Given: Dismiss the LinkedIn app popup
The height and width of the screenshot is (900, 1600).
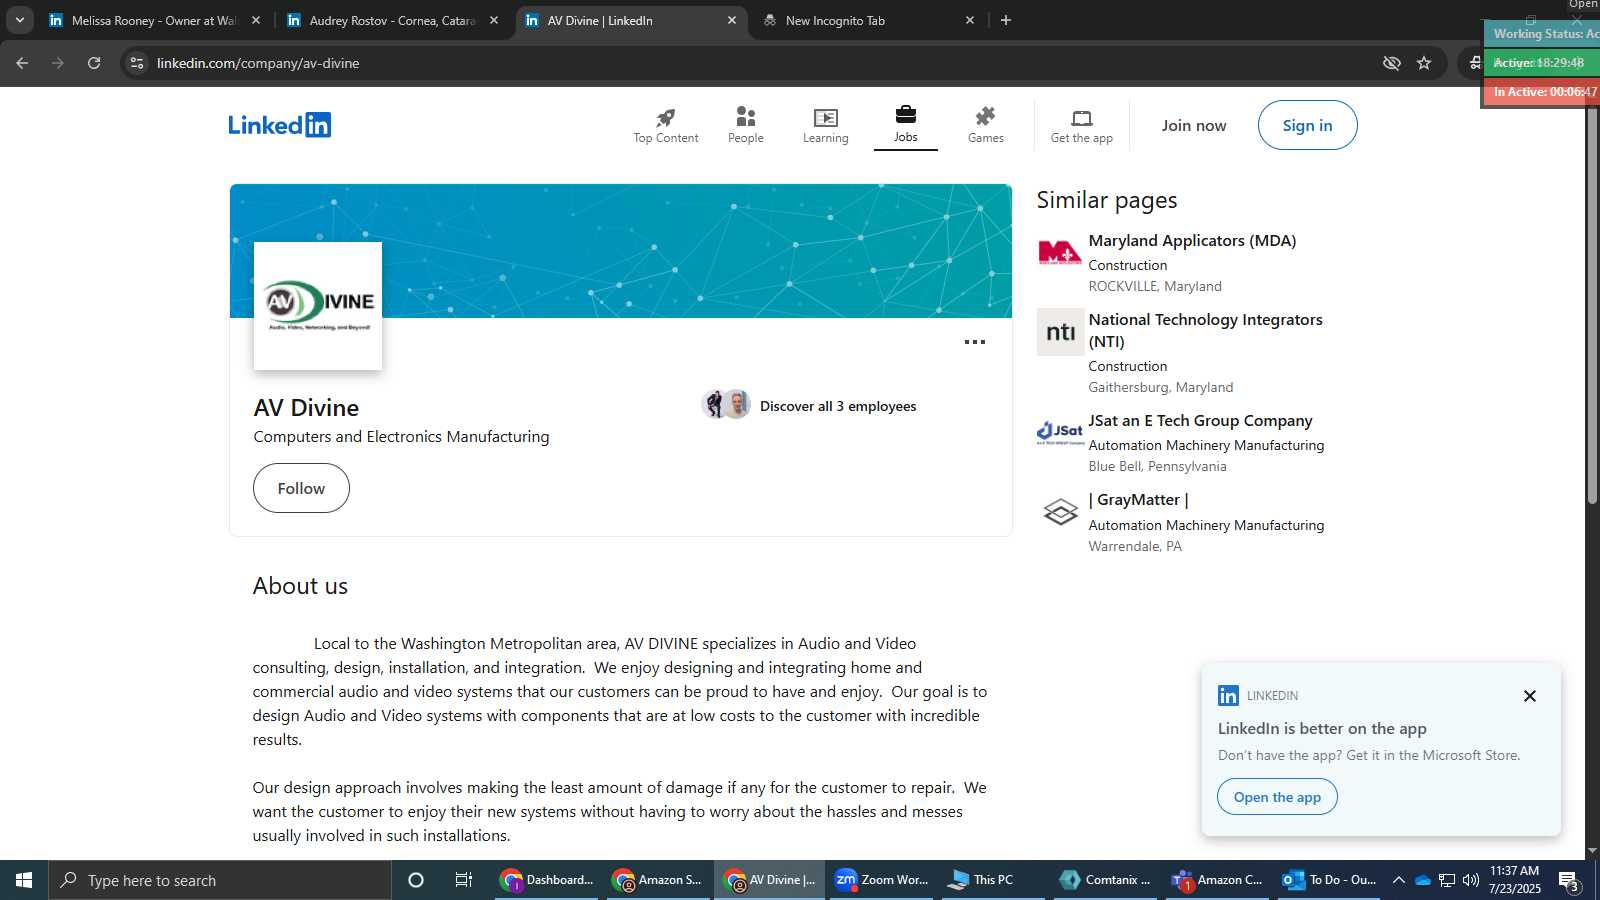Looking at the screenshot, I should tap(1530, 696).
